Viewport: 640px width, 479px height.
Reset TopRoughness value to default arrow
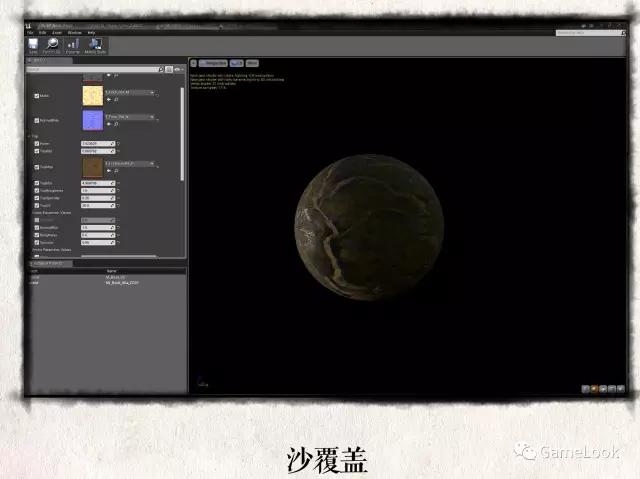tap(118, 191)
